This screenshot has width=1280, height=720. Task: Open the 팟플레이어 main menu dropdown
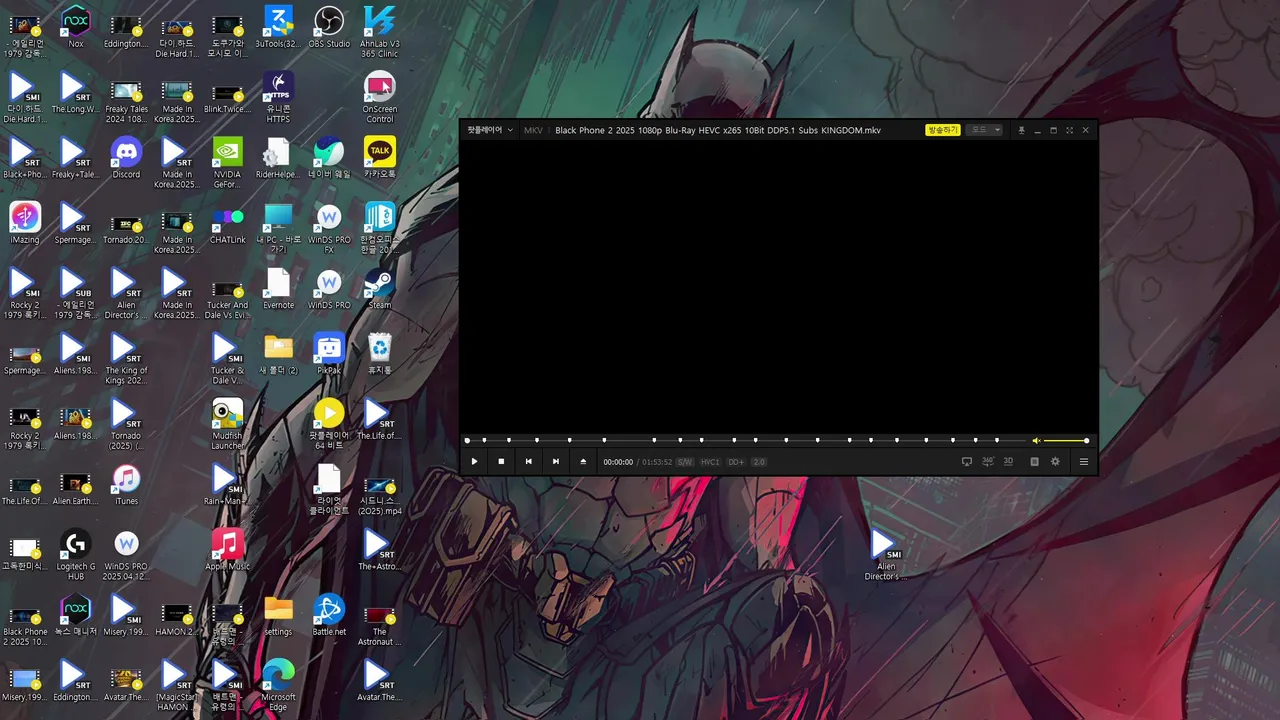tap(490, 130)
